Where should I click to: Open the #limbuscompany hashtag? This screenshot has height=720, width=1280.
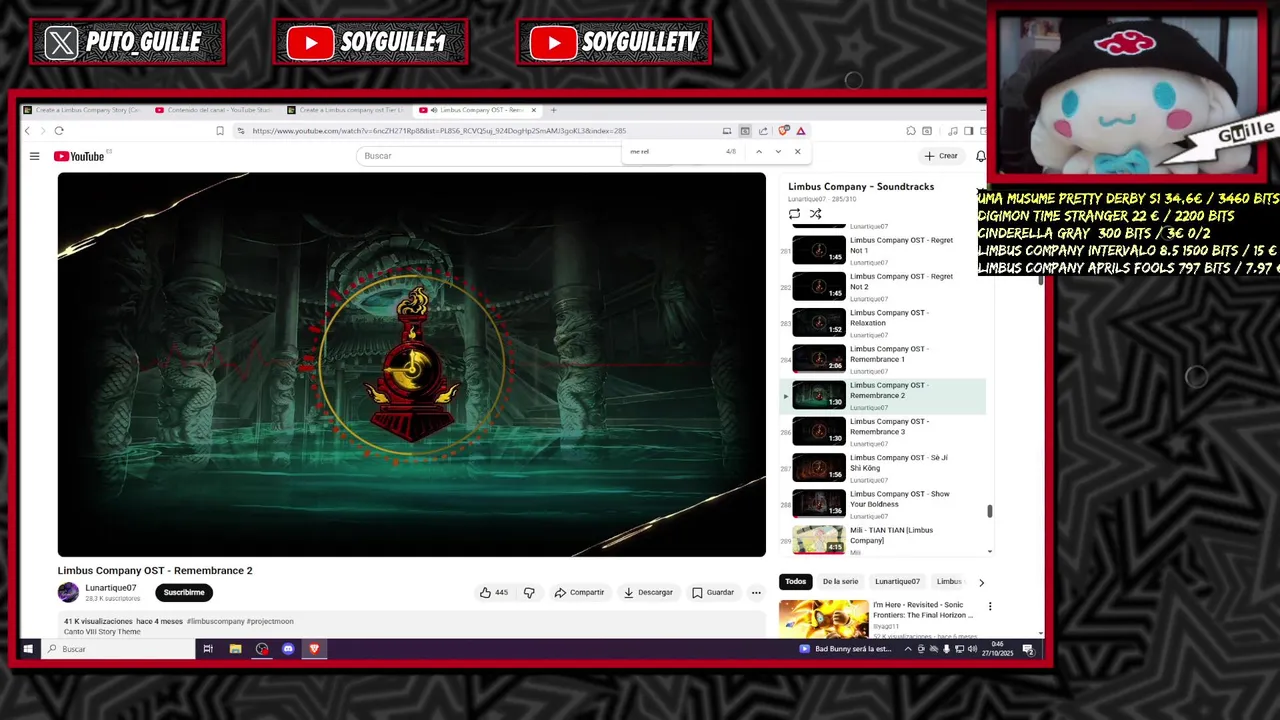coord(215,622)
